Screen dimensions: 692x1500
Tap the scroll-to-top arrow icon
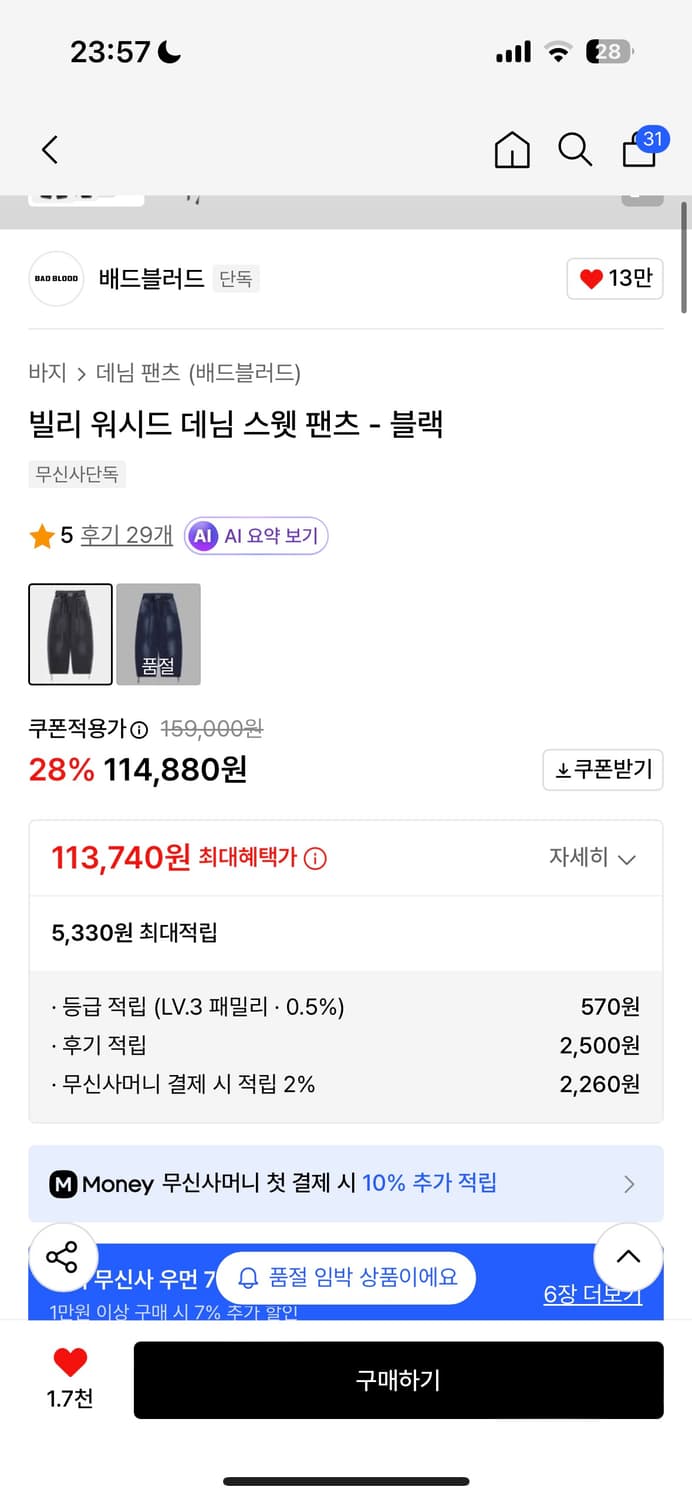click(x=628, y=1257)
